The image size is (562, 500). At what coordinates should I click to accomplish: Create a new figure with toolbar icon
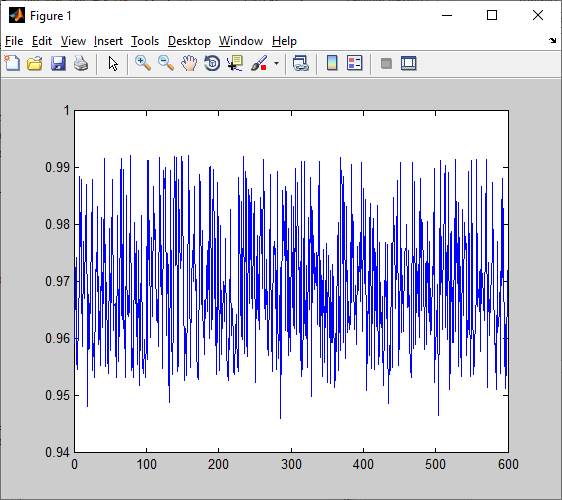pyautogui.click(x=13, y=64)
